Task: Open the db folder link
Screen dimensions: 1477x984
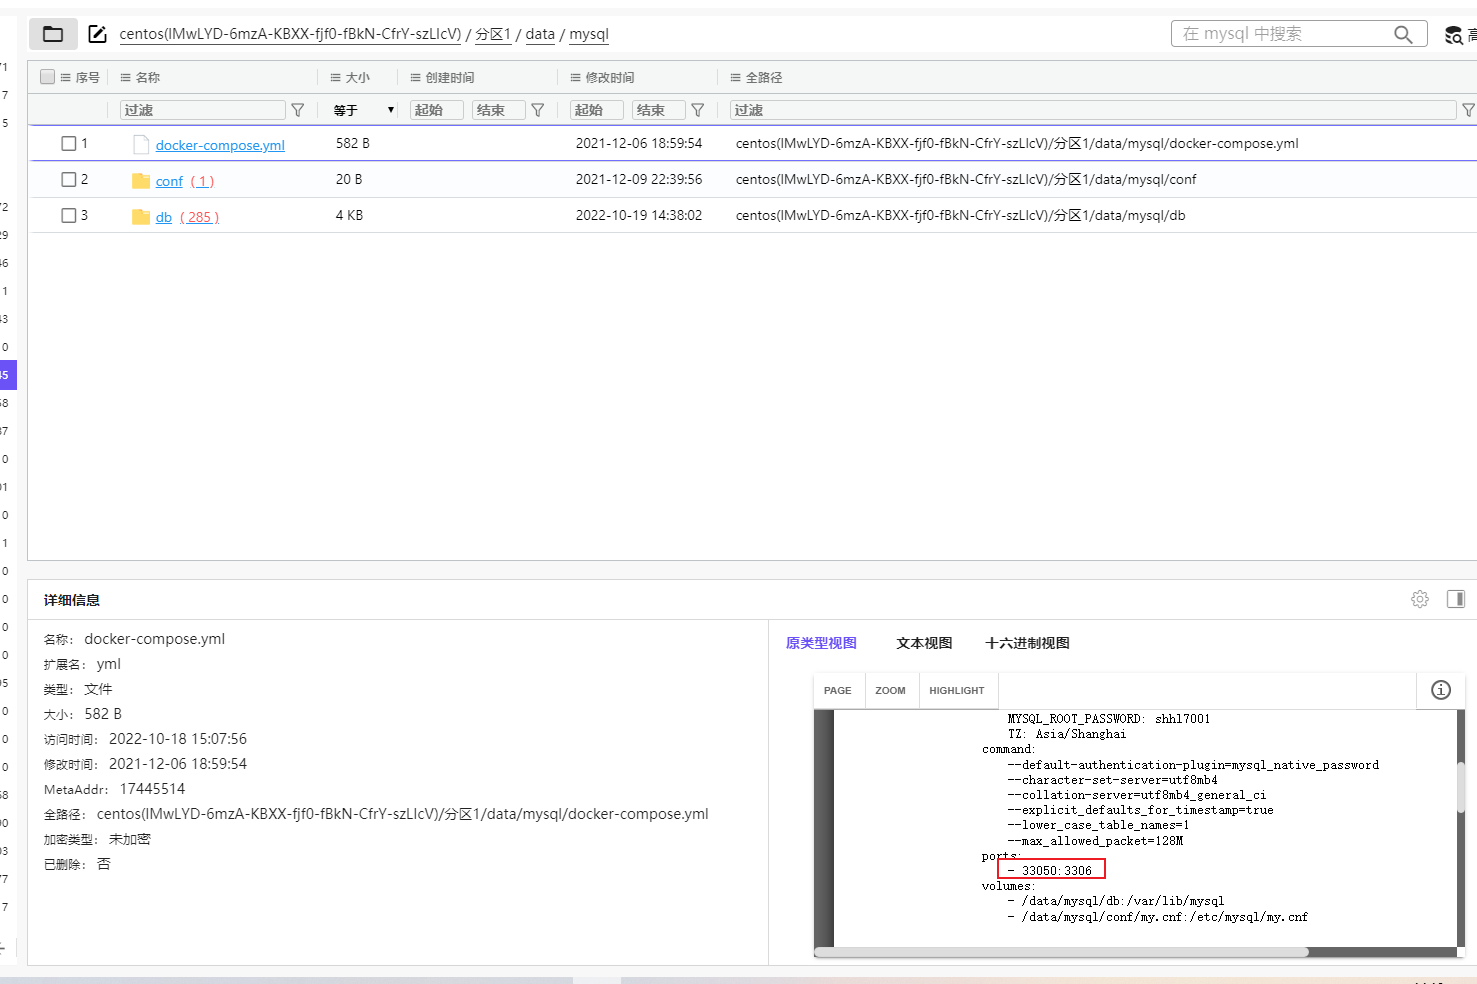Action: tap(164, 217)
